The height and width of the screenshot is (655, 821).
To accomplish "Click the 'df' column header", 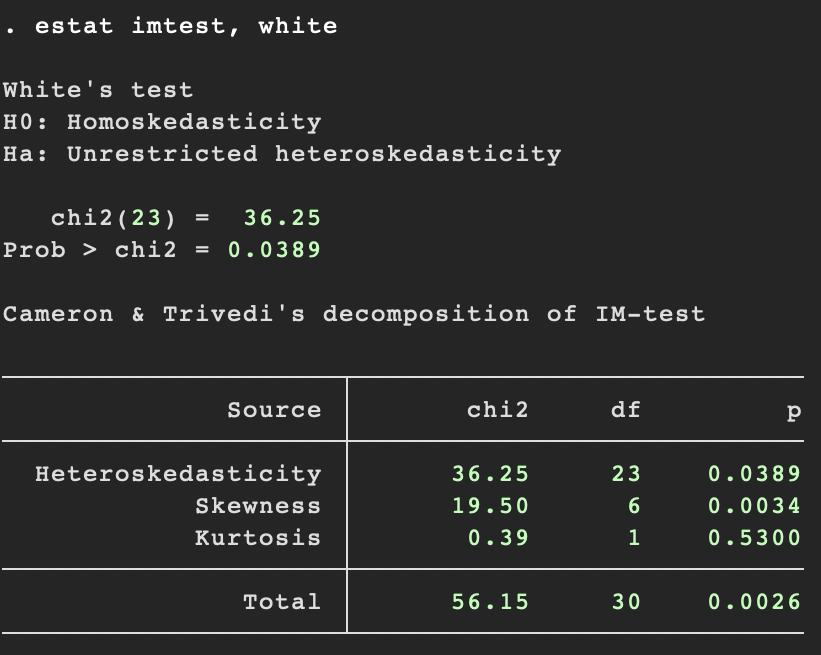I will 626,409.
